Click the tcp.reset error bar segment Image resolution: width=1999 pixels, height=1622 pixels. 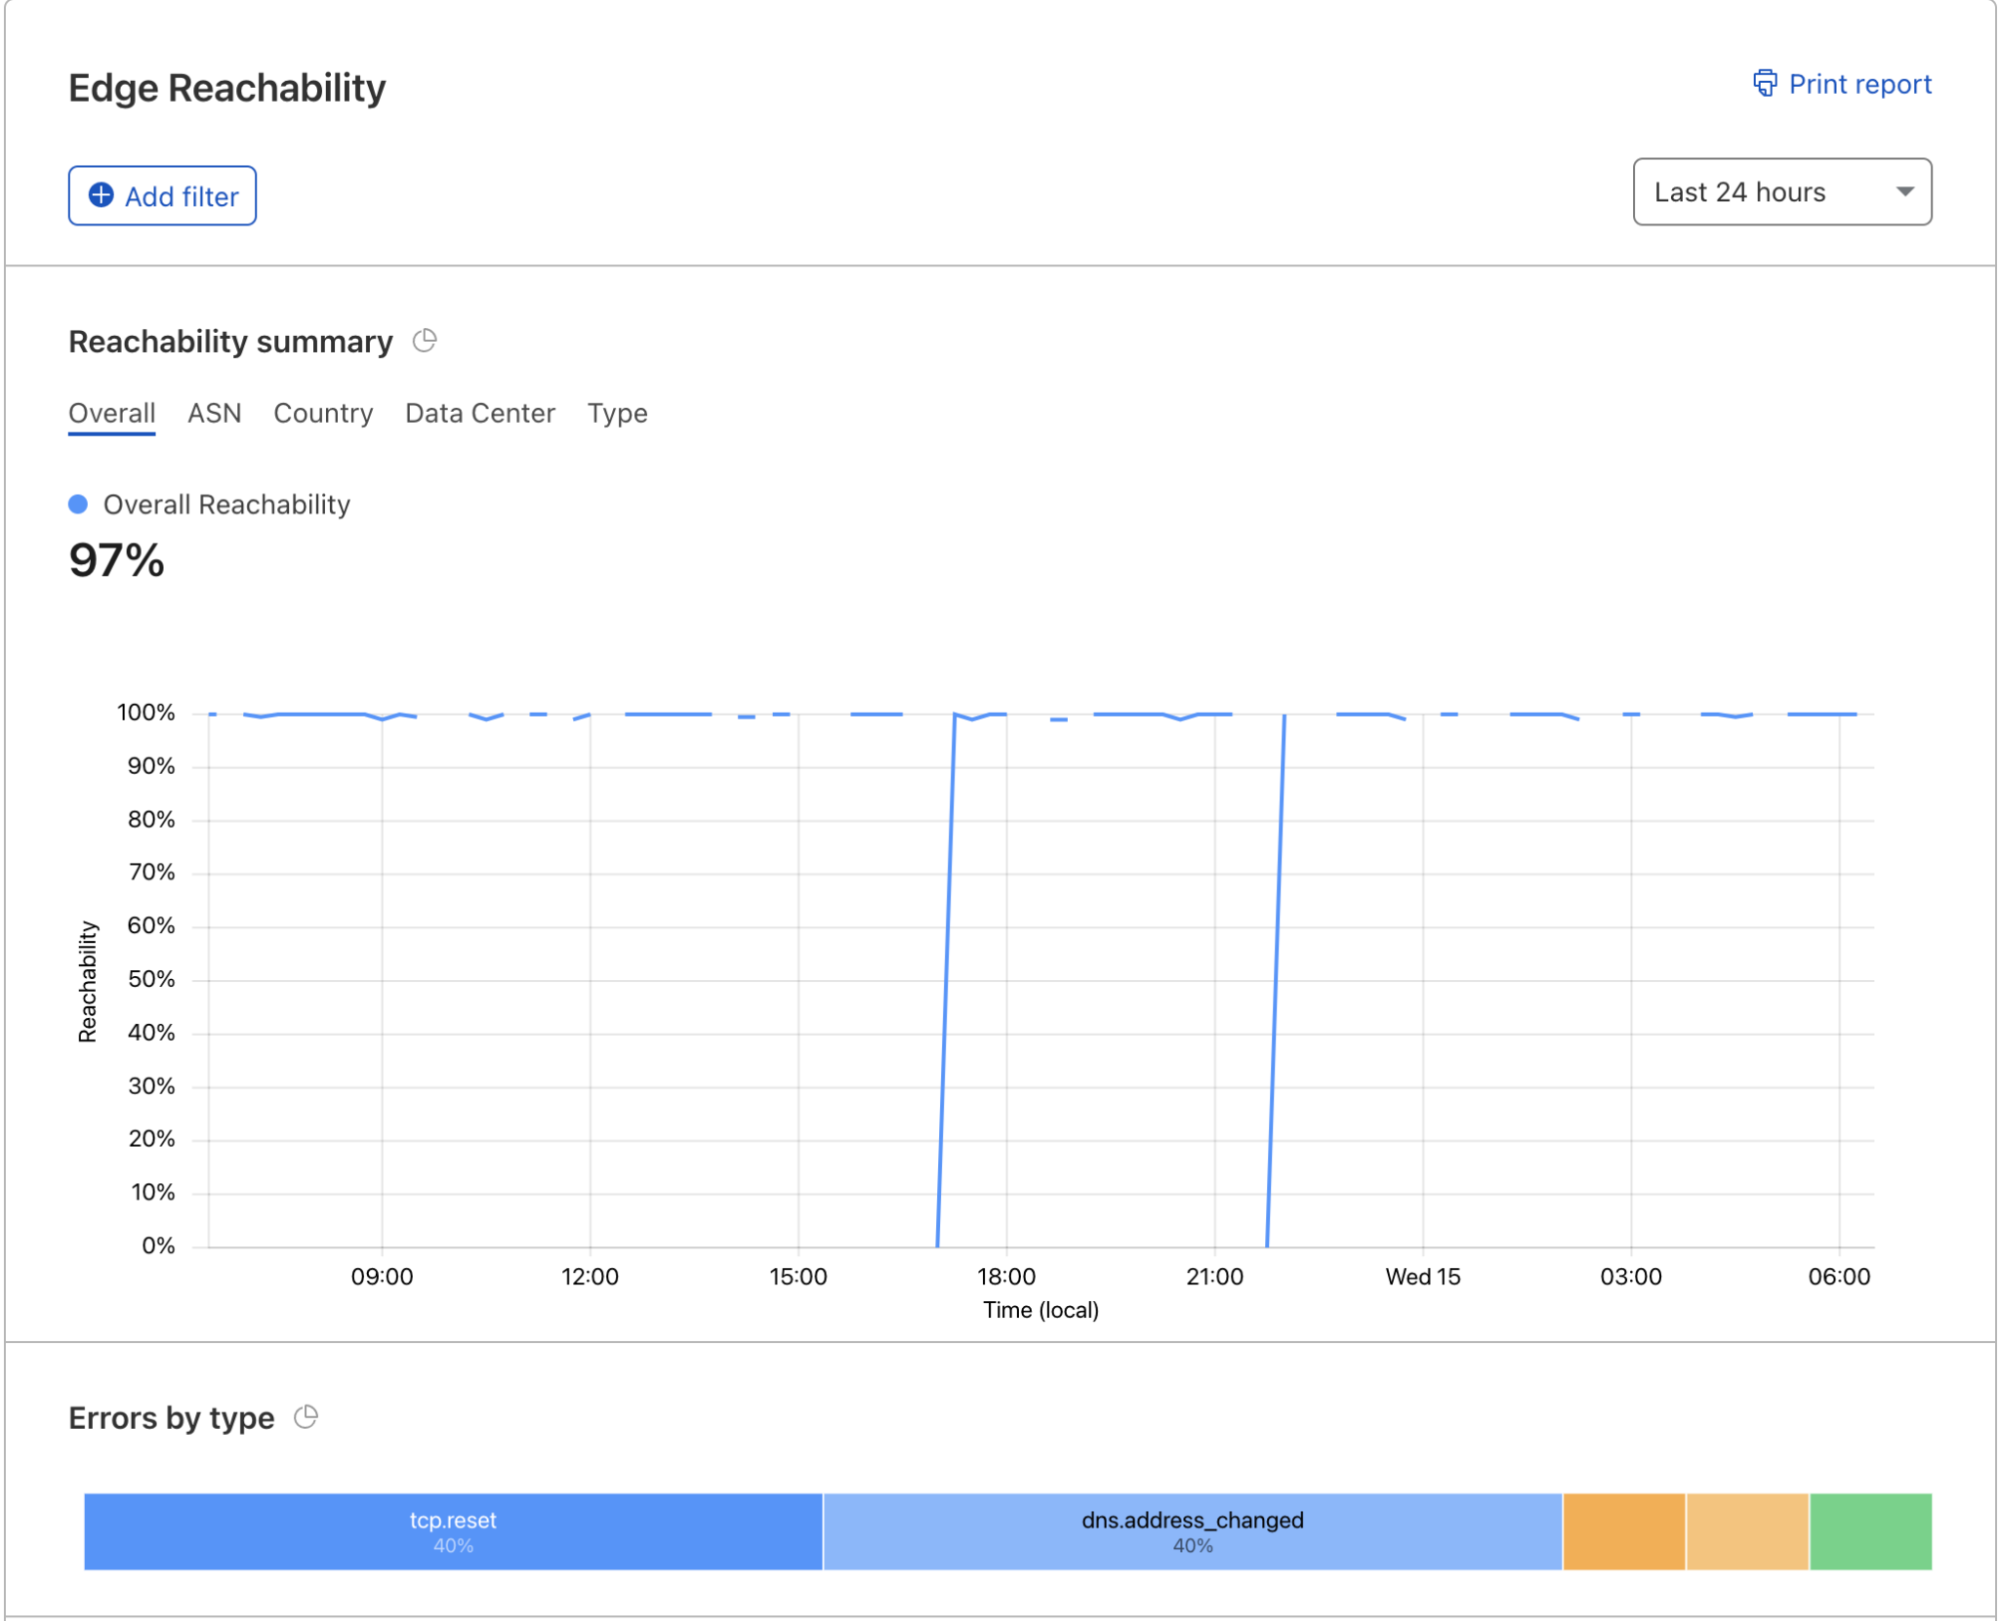point(453,1531)
